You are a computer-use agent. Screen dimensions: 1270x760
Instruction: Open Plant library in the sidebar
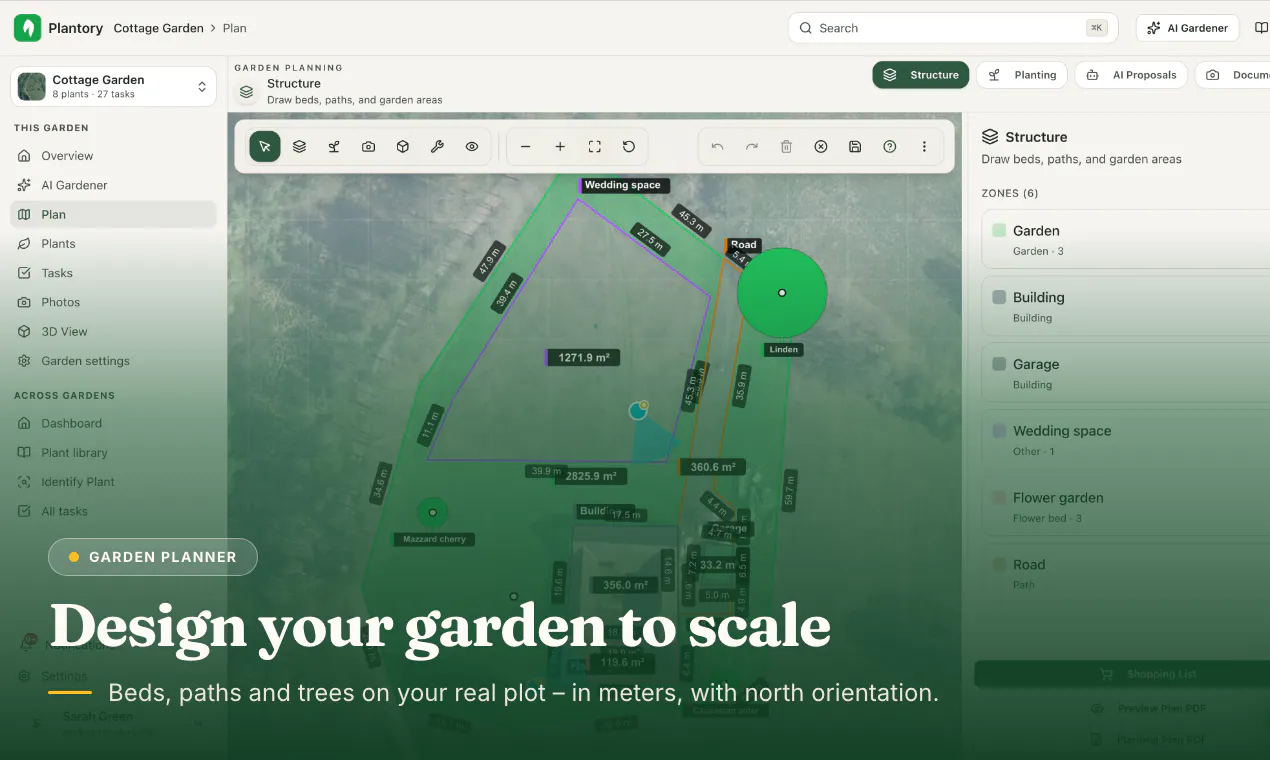[74, 453]
